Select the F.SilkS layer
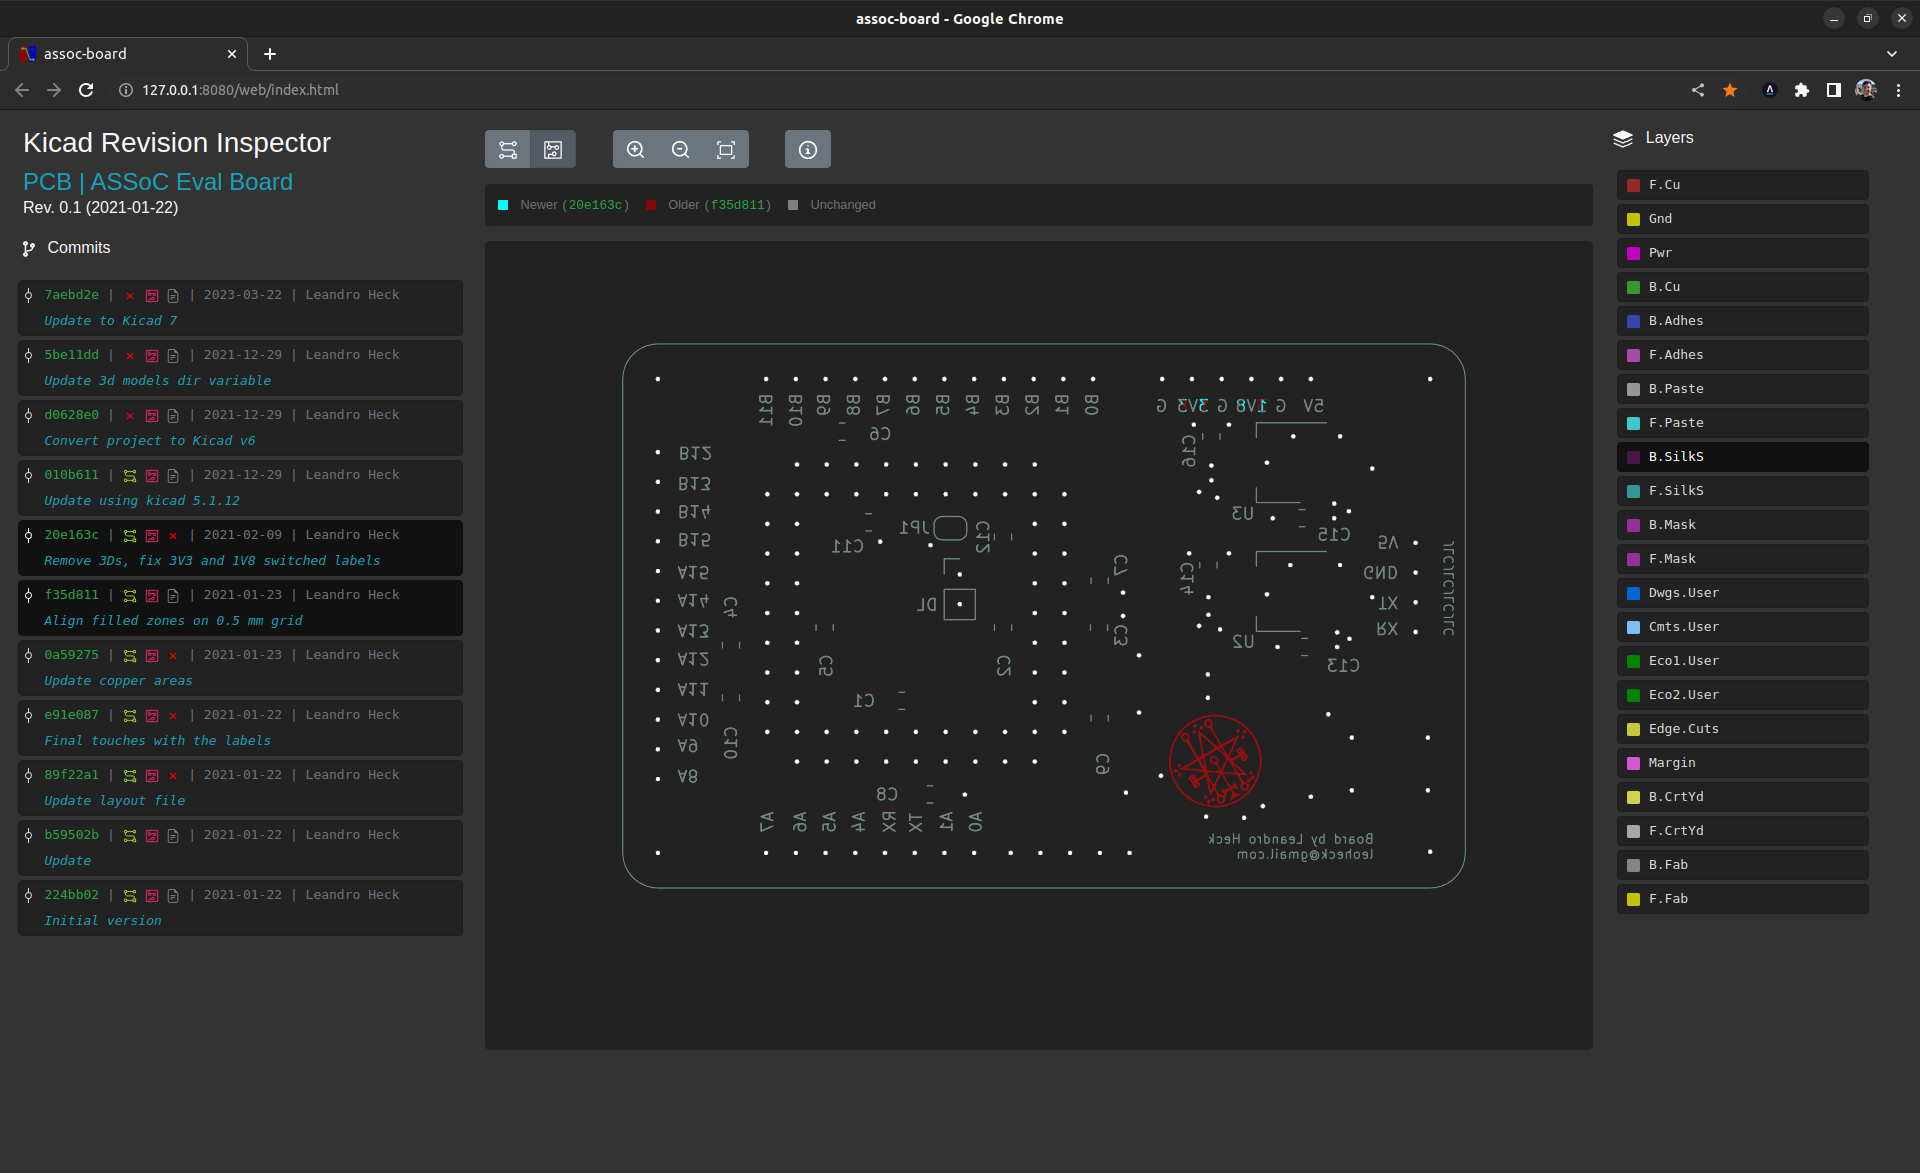This screenshot has height=1173, width=1920. [1741, 491]
